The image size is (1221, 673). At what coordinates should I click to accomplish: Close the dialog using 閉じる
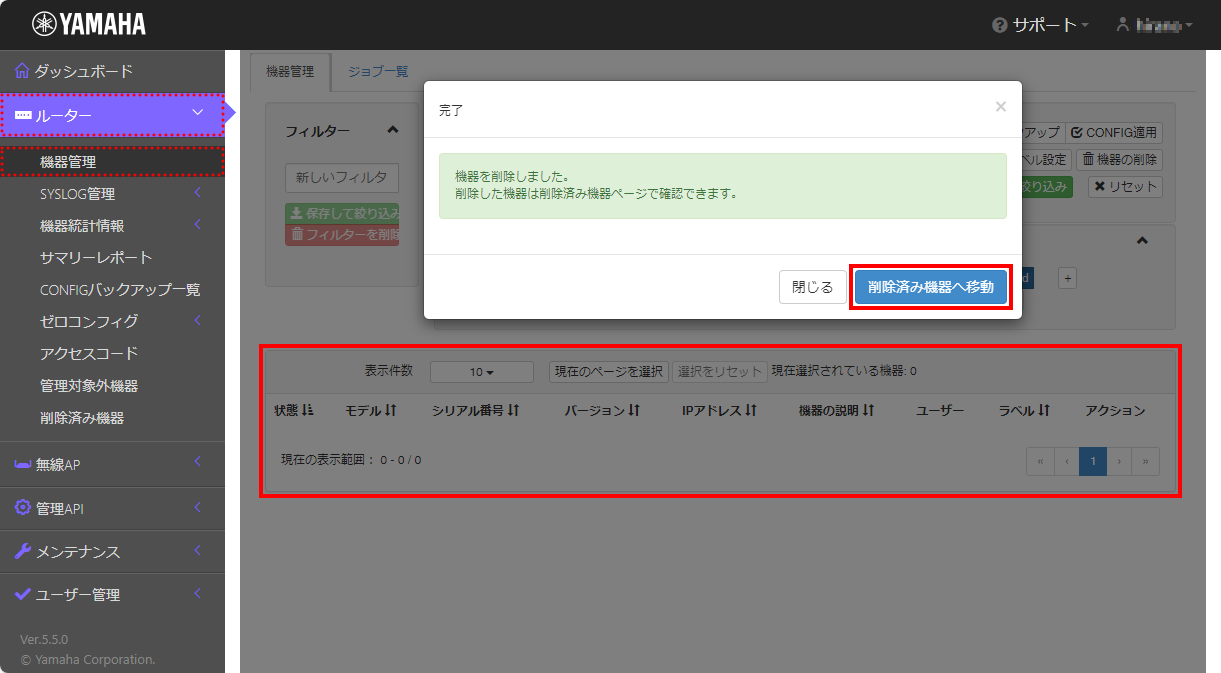812,286
